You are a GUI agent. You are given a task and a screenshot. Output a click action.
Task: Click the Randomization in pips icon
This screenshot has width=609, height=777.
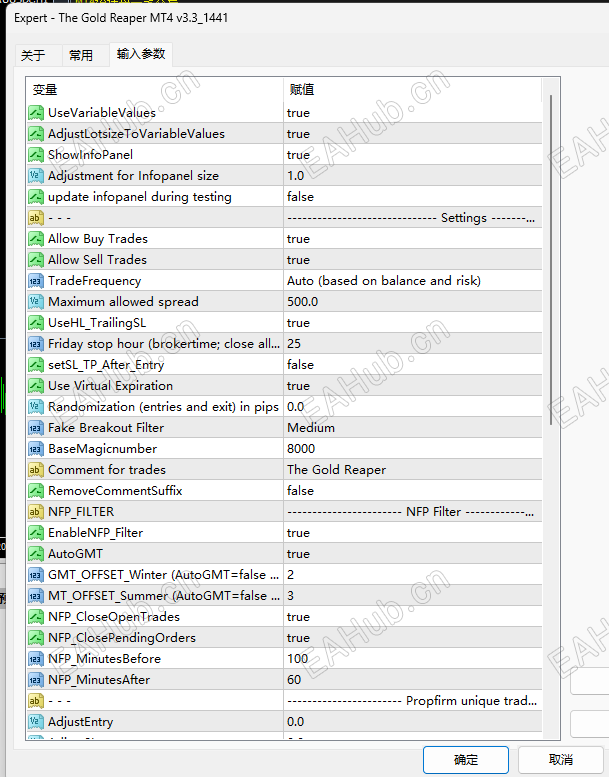click(36, 407)
